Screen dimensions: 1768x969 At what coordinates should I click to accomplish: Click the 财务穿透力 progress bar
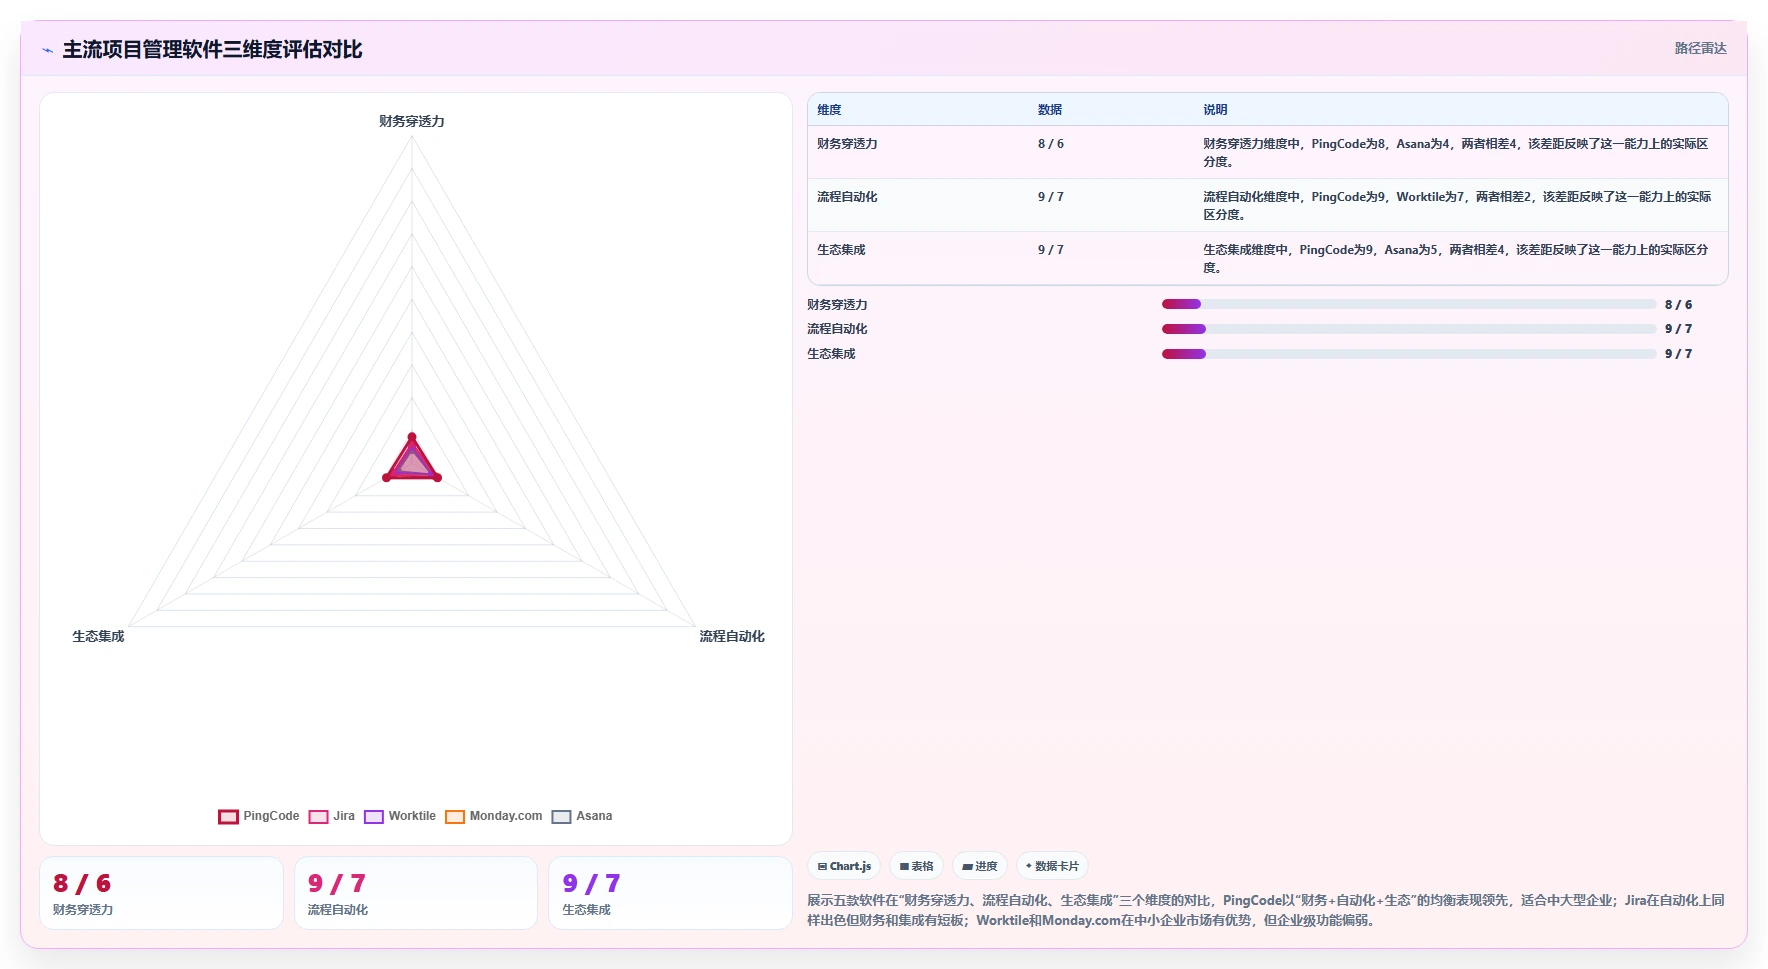(1409, 304)
